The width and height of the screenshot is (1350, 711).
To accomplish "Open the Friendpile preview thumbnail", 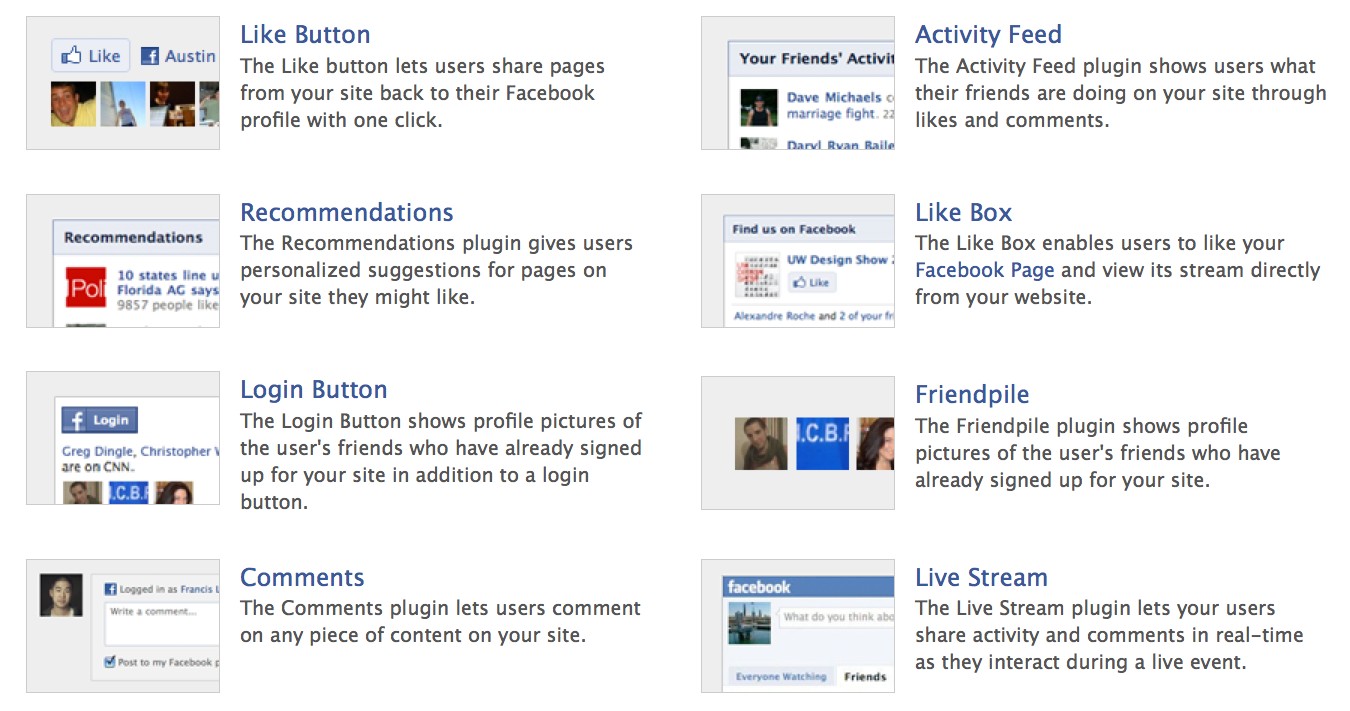I will pyautogui.click(x=798, y=443).
